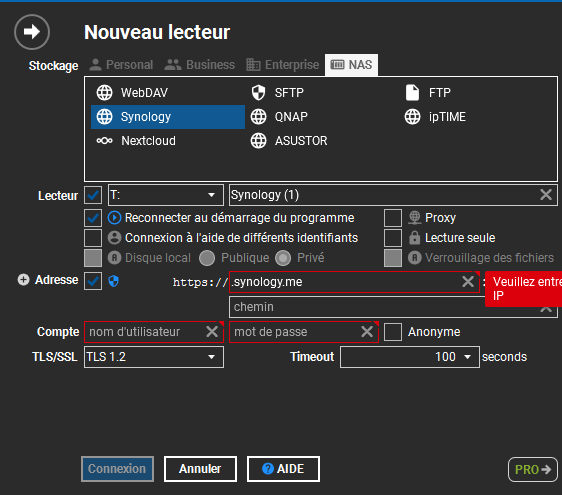Click the Connexion button

pos(117,469)
